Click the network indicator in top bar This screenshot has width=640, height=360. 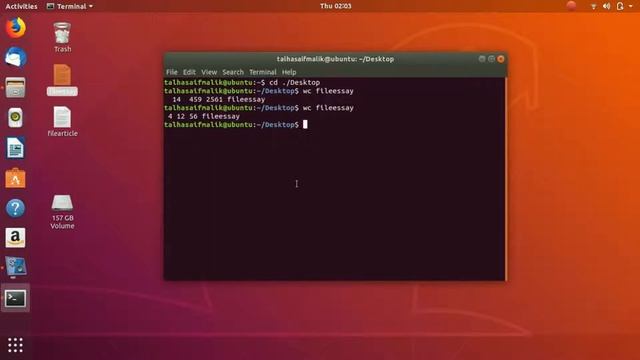593,6
